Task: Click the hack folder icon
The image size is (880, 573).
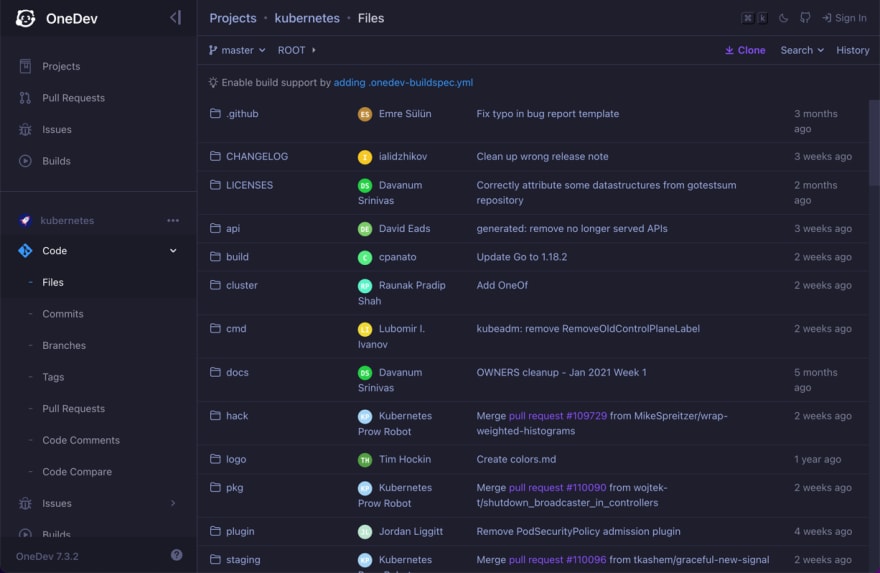Action: (x=215, y=416)
